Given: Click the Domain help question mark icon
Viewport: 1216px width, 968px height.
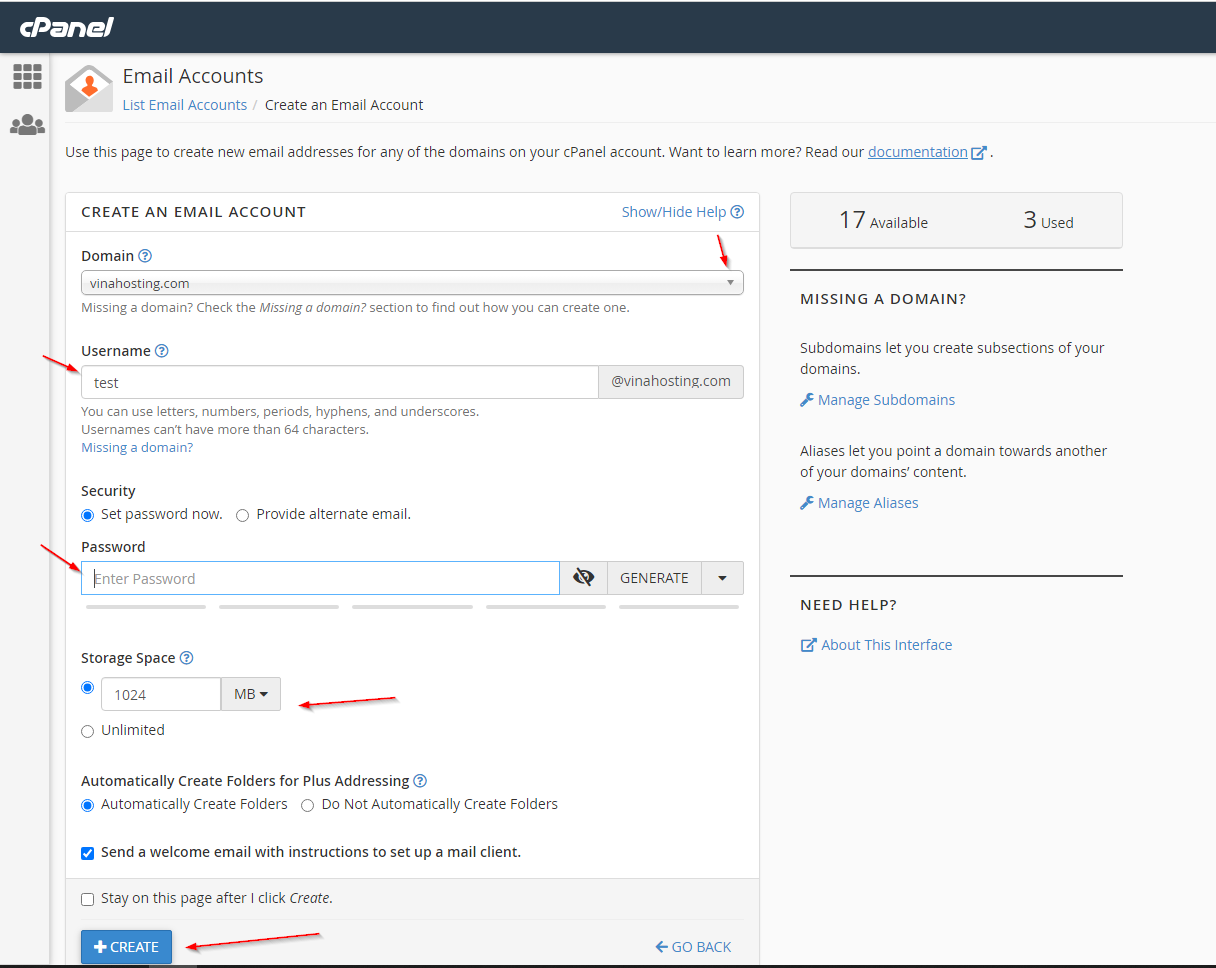Looking at the screenshot, I should coord(145,256).
